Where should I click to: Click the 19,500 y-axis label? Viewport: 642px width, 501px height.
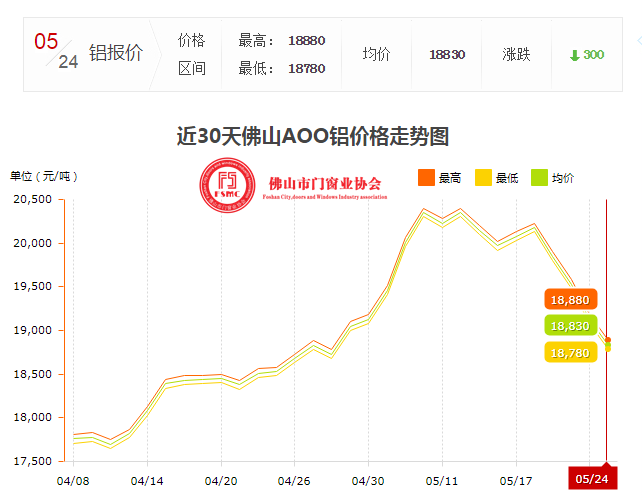tap(32, 286)
